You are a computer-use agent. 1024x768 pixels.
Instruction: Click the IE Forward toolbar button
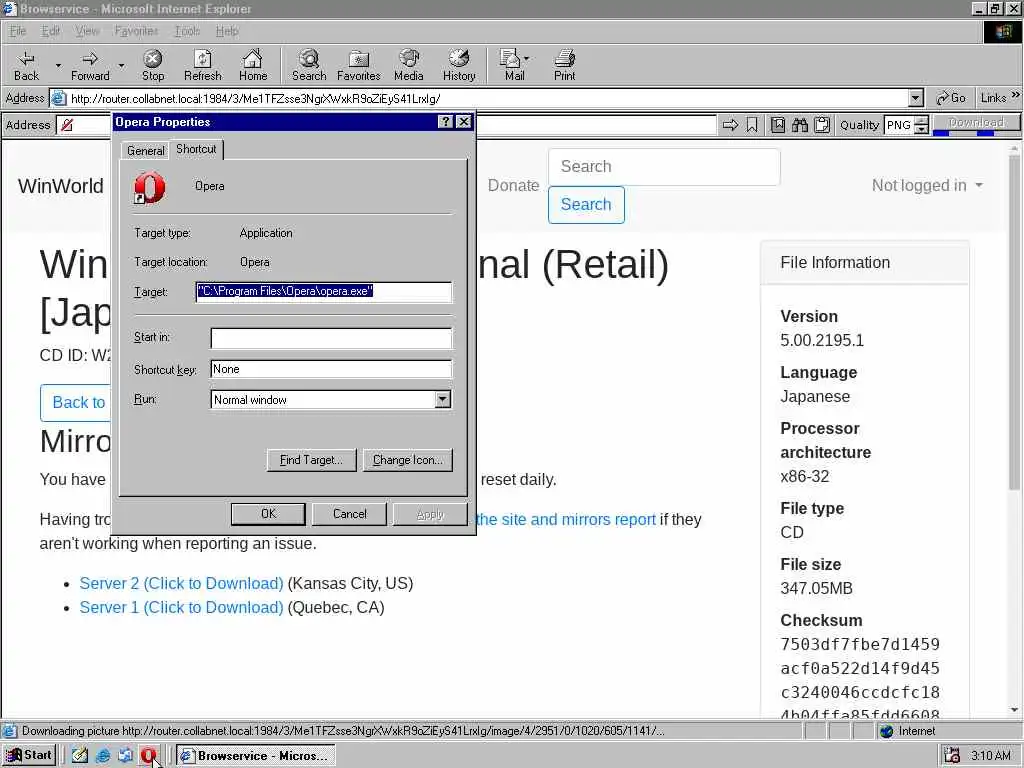(x=90, y=65)
